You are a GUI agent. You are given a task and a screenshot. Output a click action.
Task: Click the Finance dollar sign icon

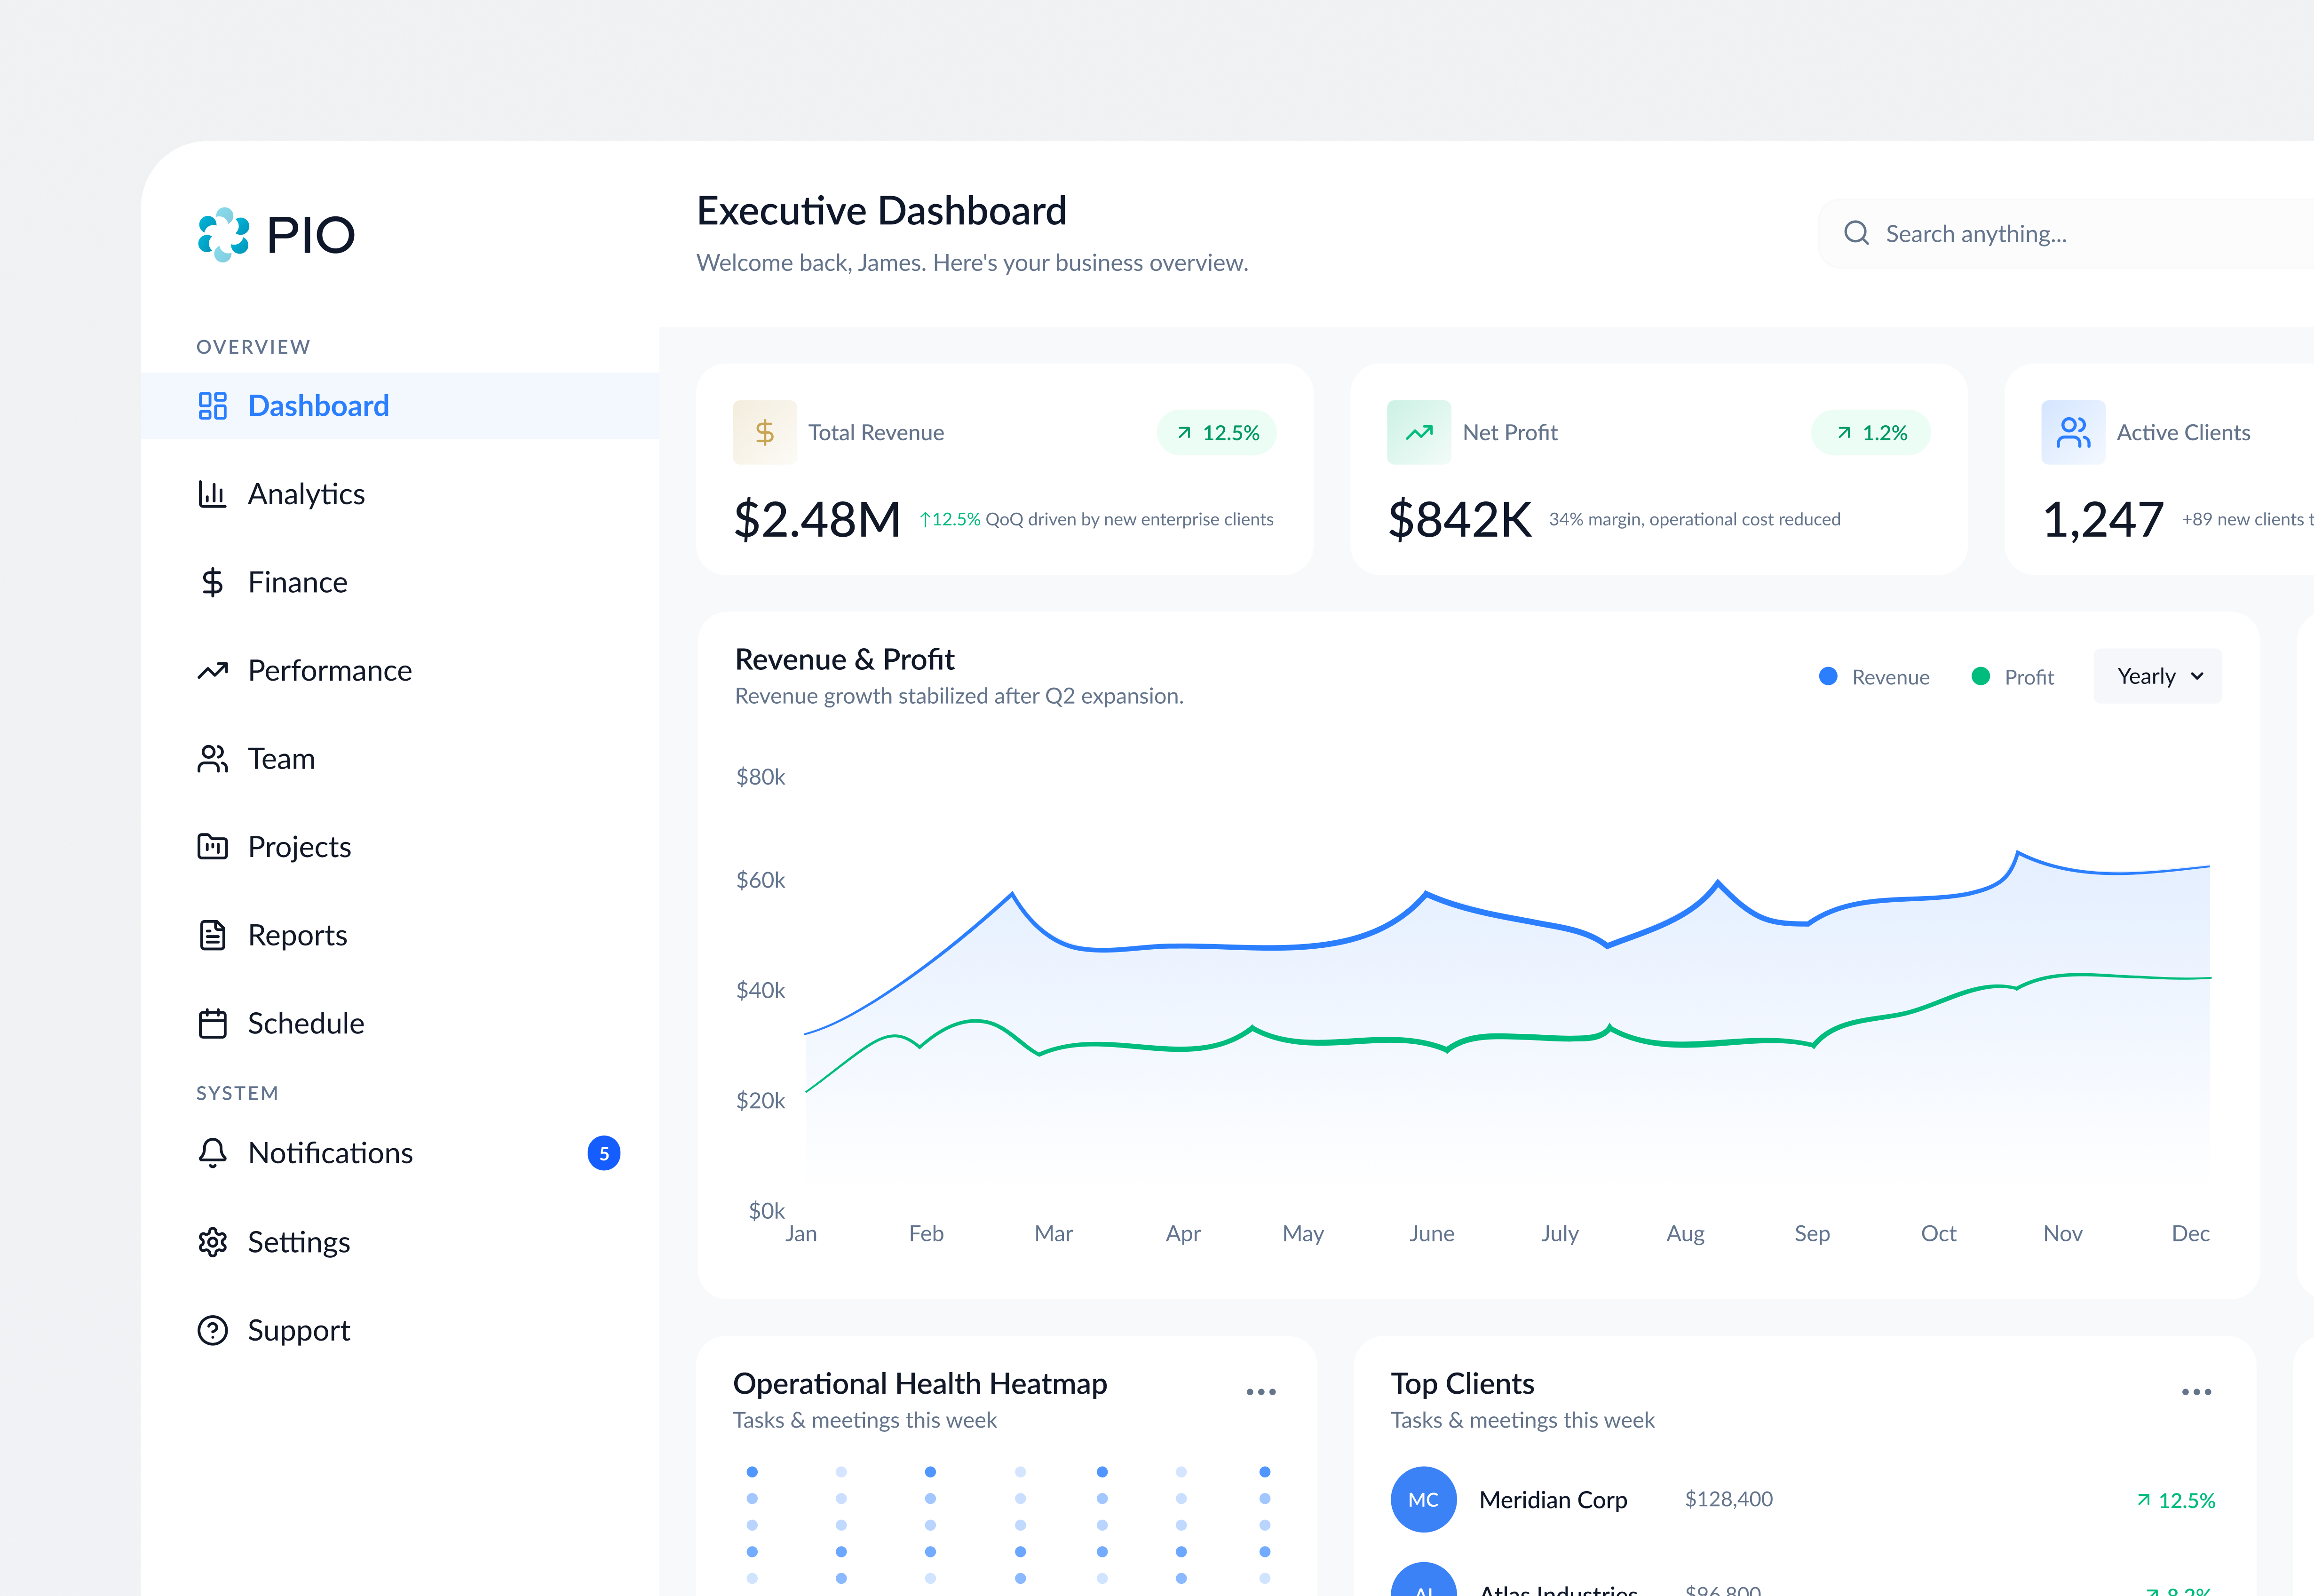pos(212,581)
